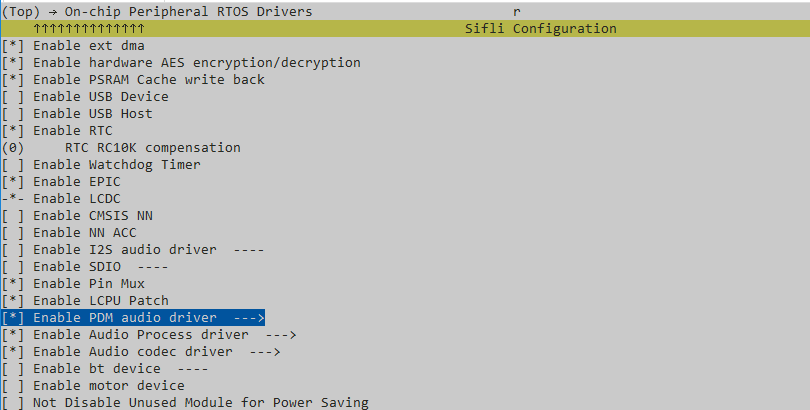Viewport: 810px width, 410px height.
Task: Click the (Top) breadcrumb path item
Action: [20, 12]
